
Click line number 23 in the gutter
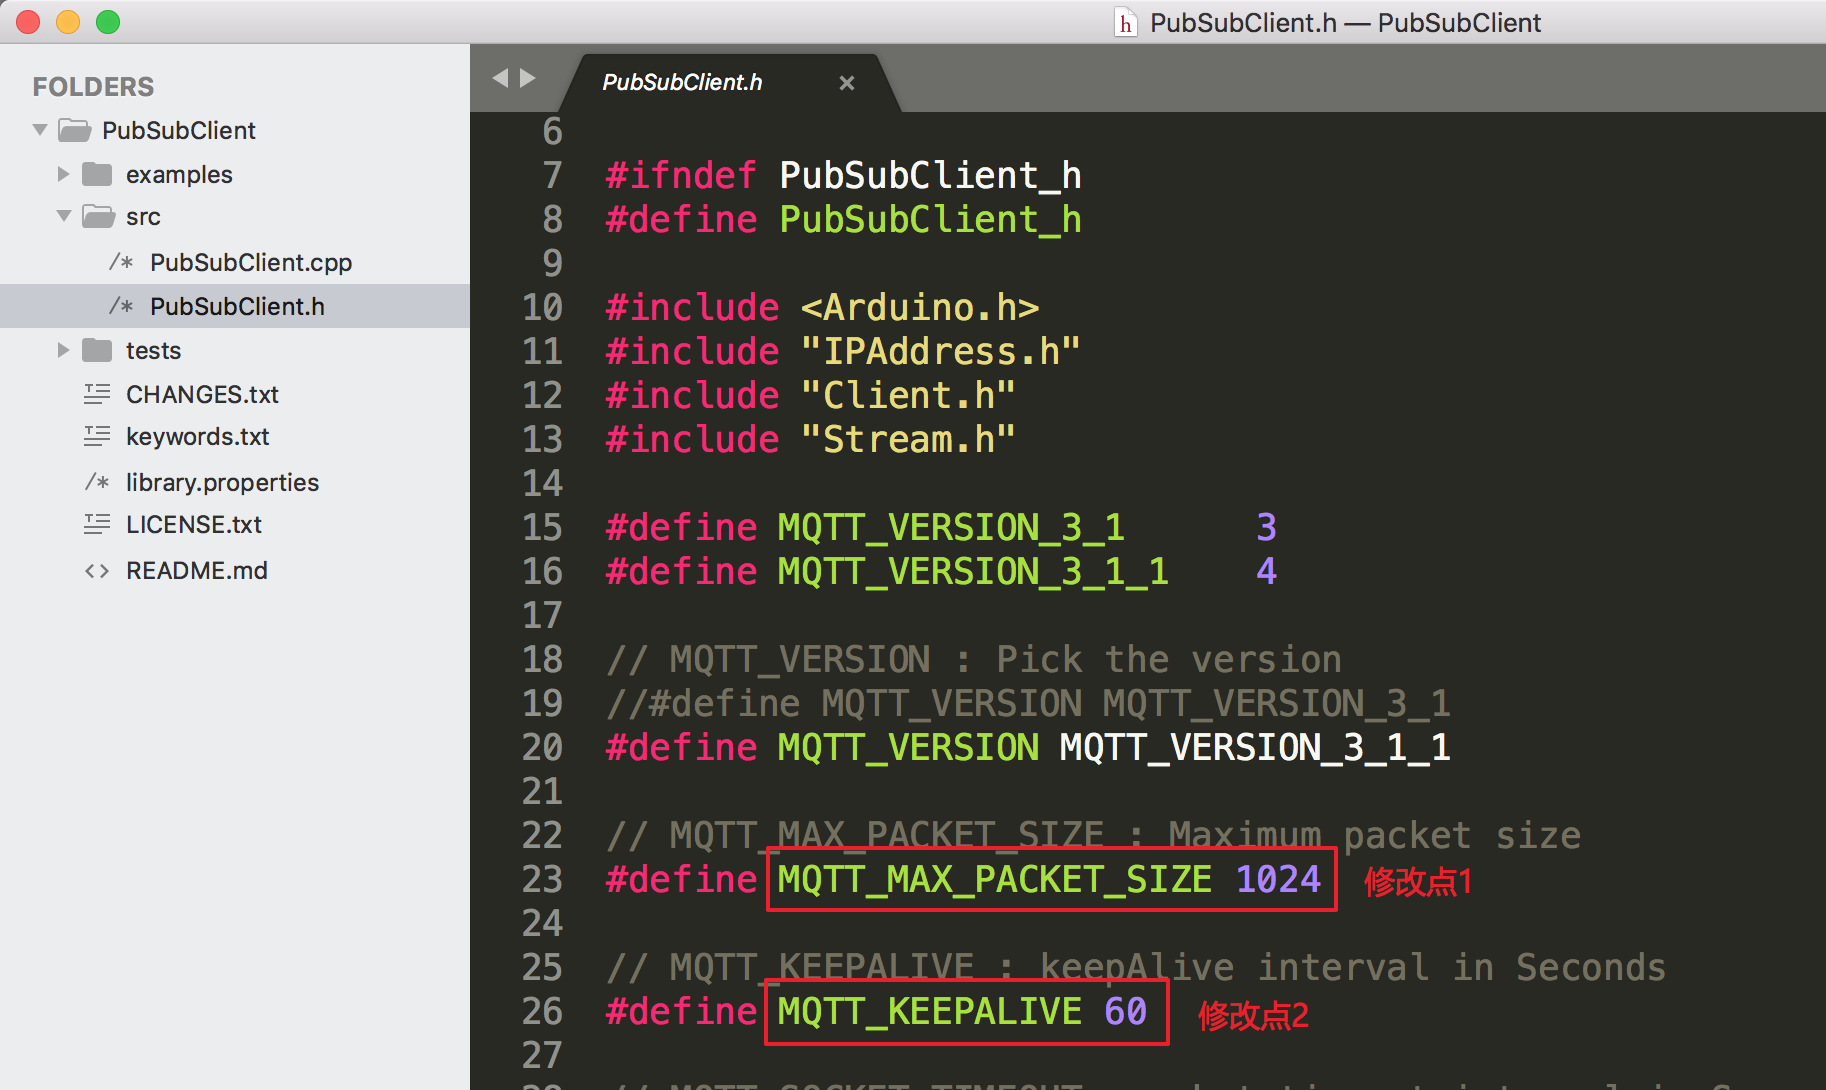(x=541, y=879)
